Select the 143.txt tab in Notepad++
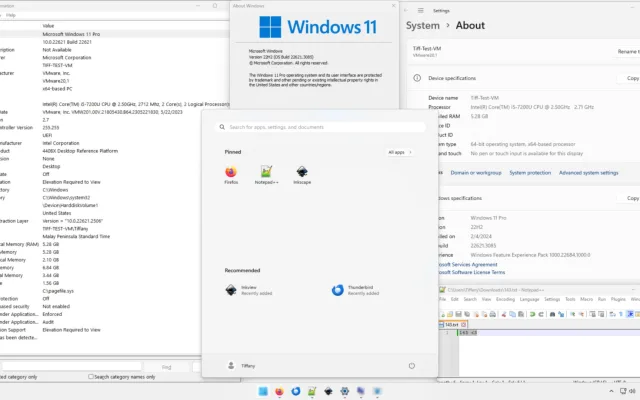The height and width of the screenshot is (400, 640). click(452, 324)
